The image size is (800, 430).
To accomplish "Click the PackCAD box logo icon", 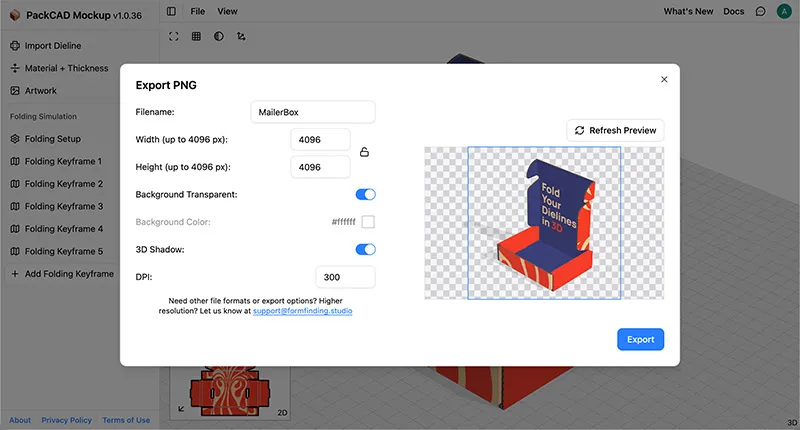I will 15,15.
